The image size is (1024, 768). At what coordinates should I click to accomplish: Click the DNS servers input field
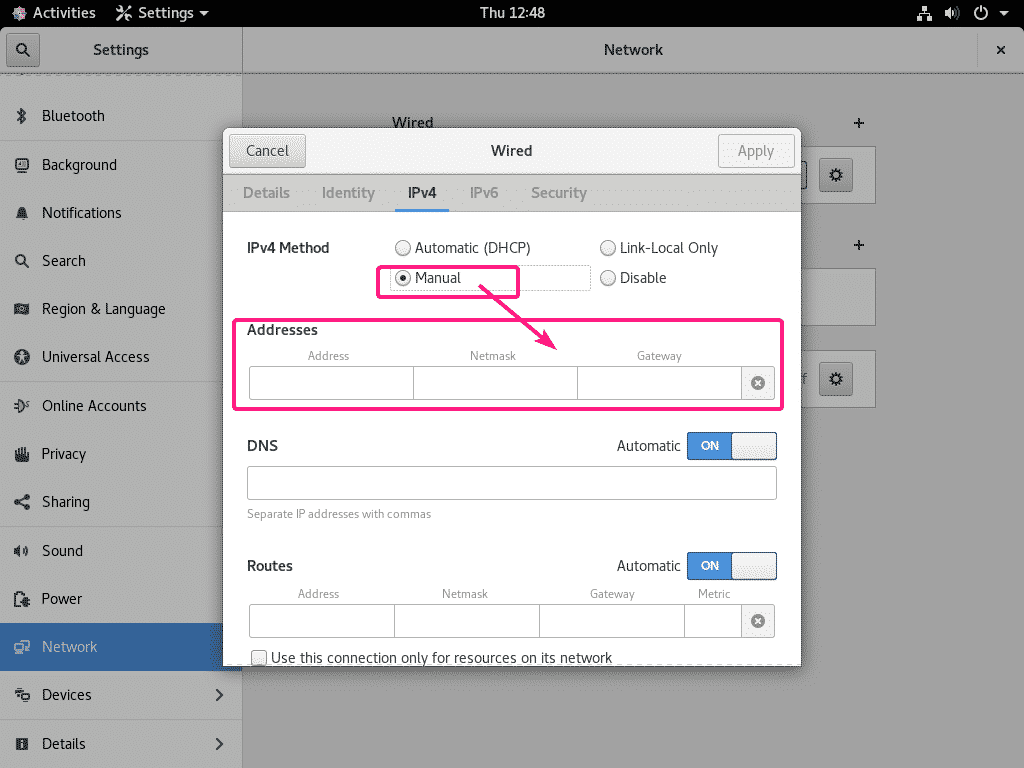coord(512,483)
